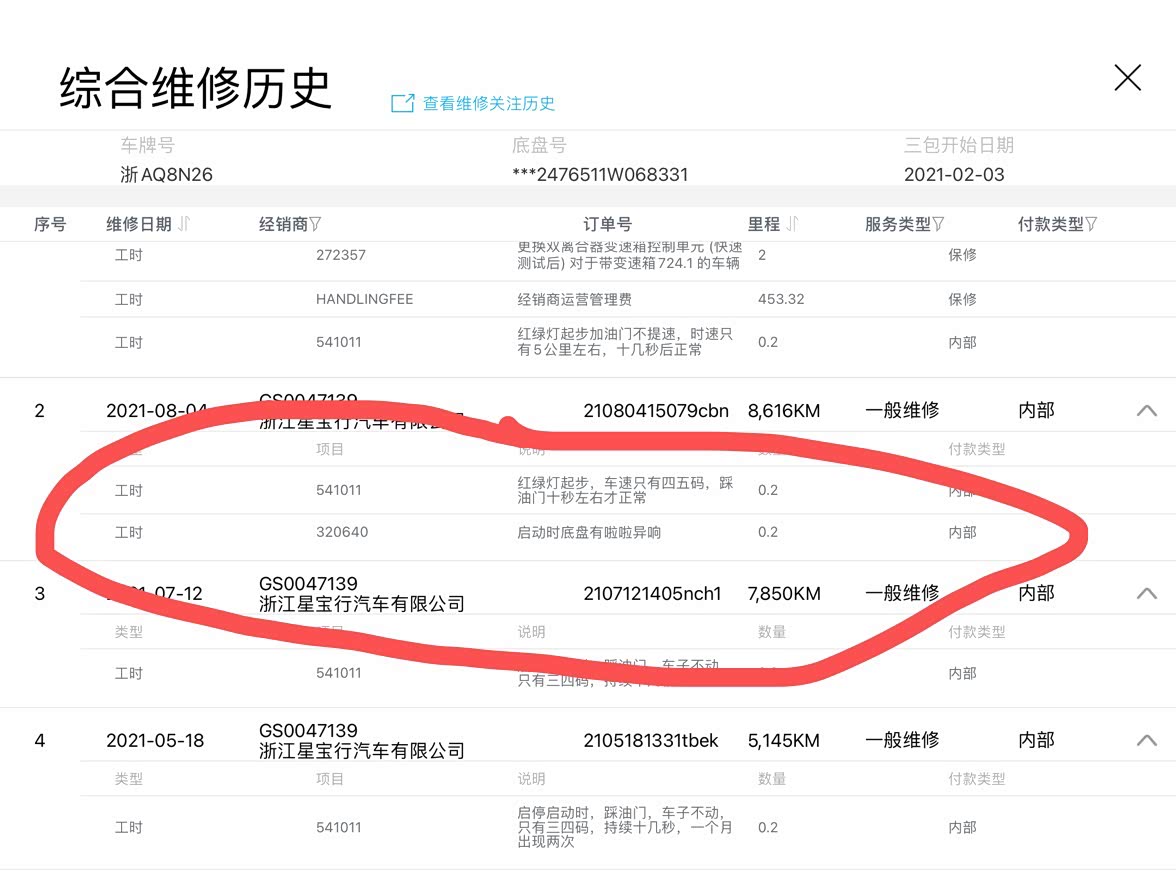Viewport: 1176px width, 882px height.
Task: Sort records using the 维修日期 sort arrows
Action: (x=184, y=224)
